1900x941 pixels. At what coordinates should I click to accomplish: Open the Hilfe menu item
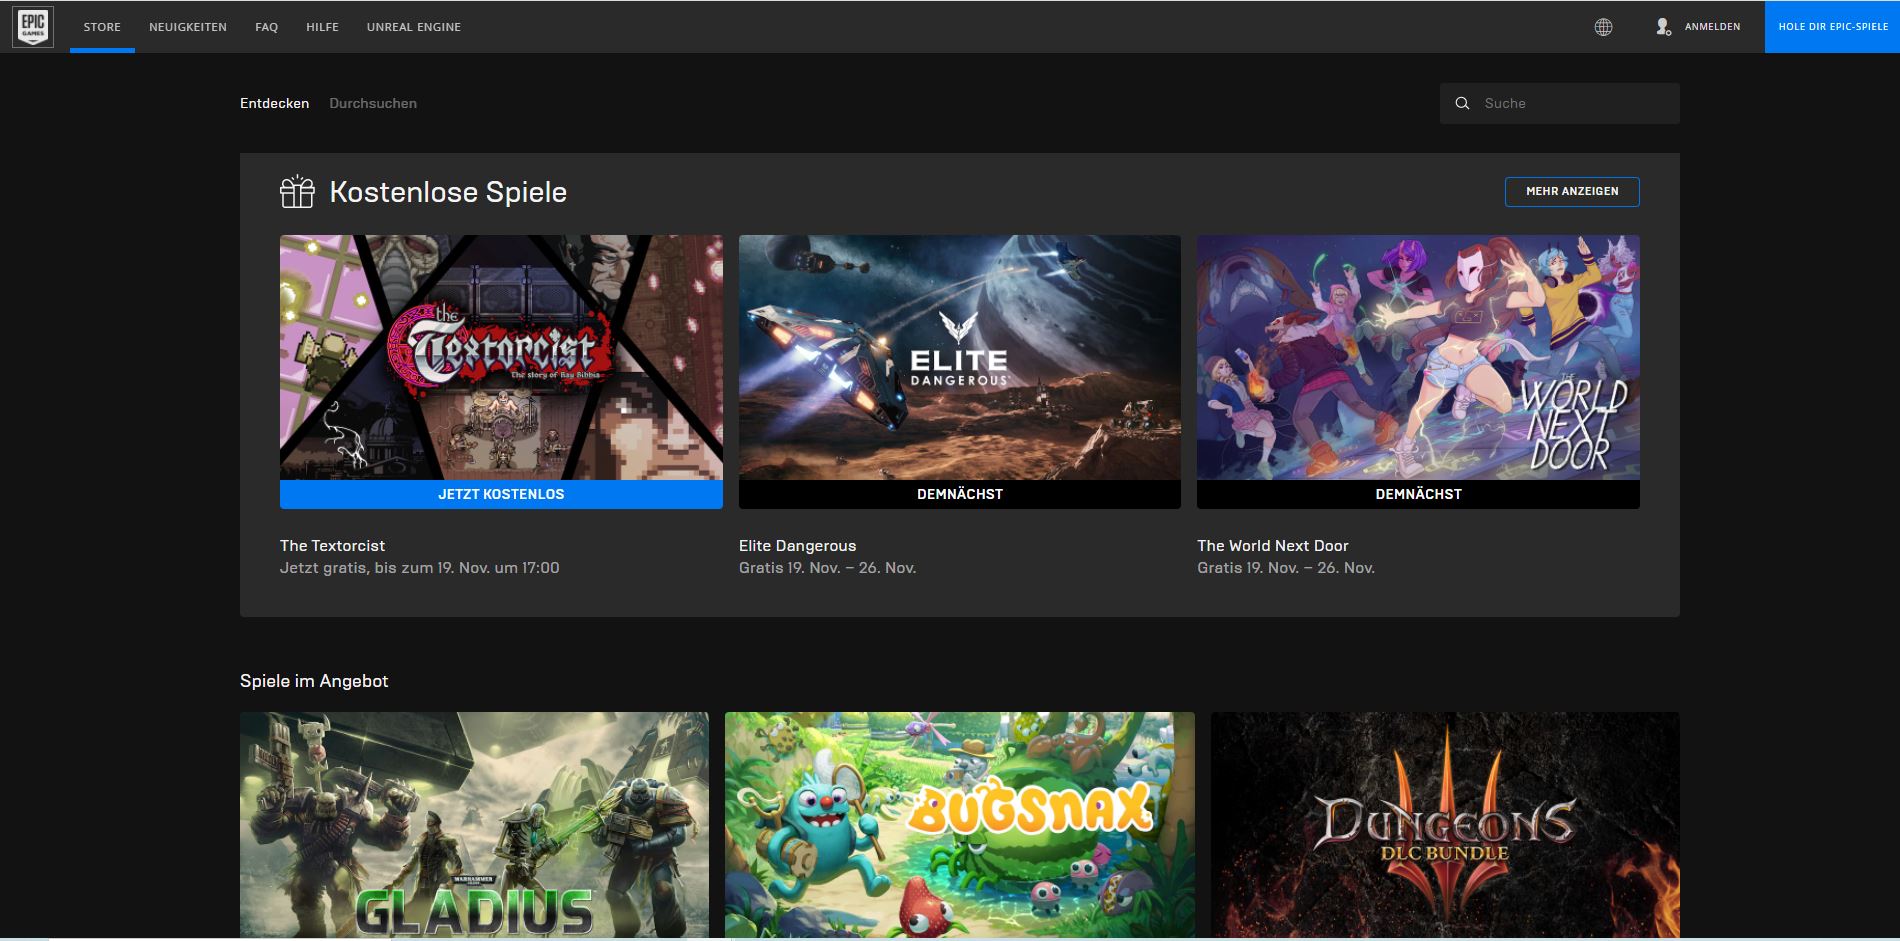322,27
